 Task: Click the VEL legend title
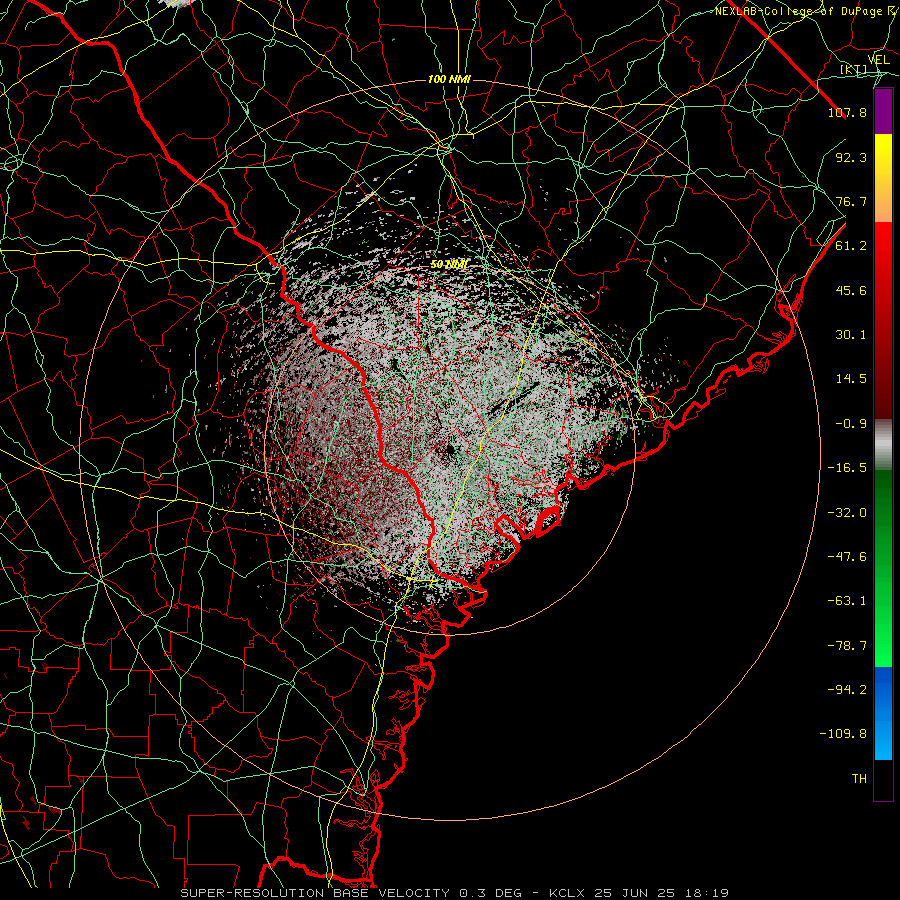tap(878, 60)
